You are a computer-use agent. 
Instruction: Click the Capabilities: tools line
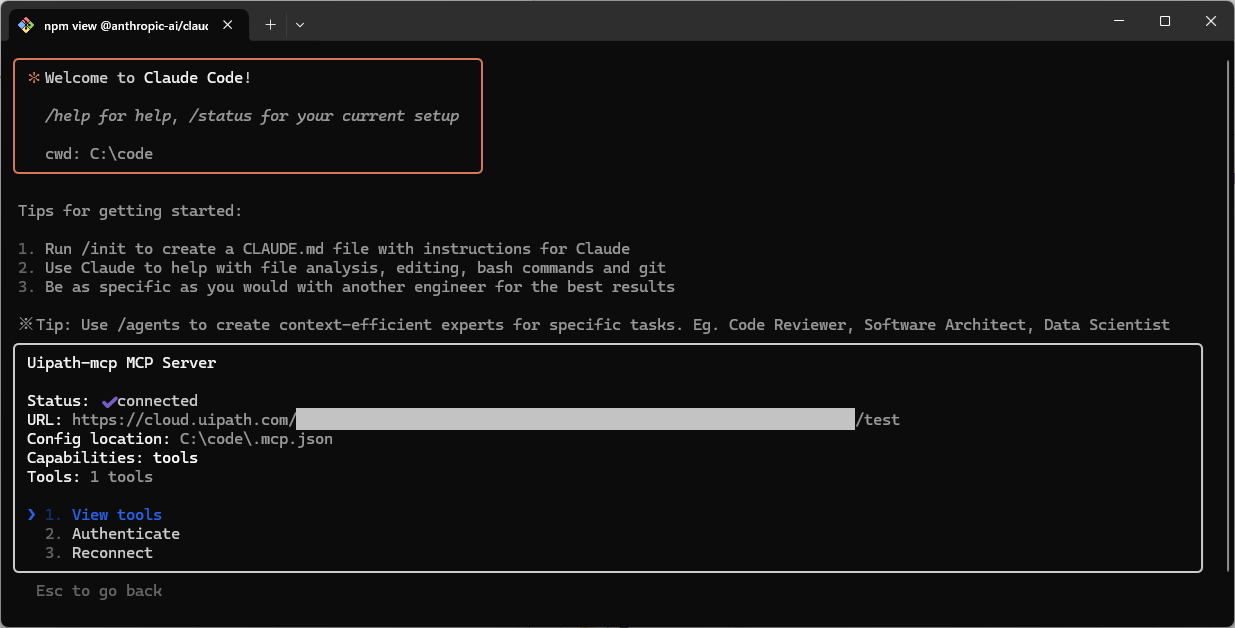pyautogui.click(x=112, y=458)
